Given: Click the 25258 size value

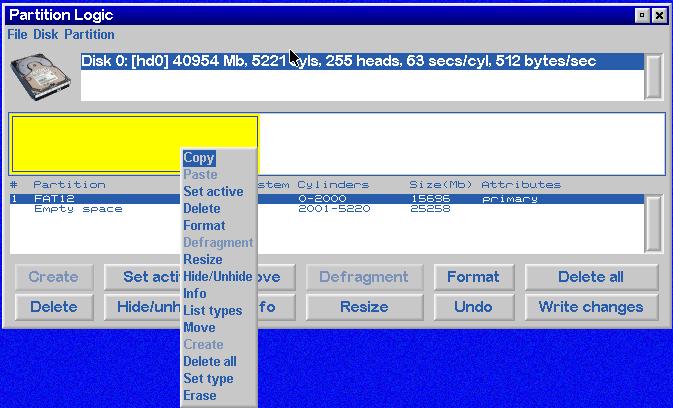Looking at the screenshot, I should point(430,209).
